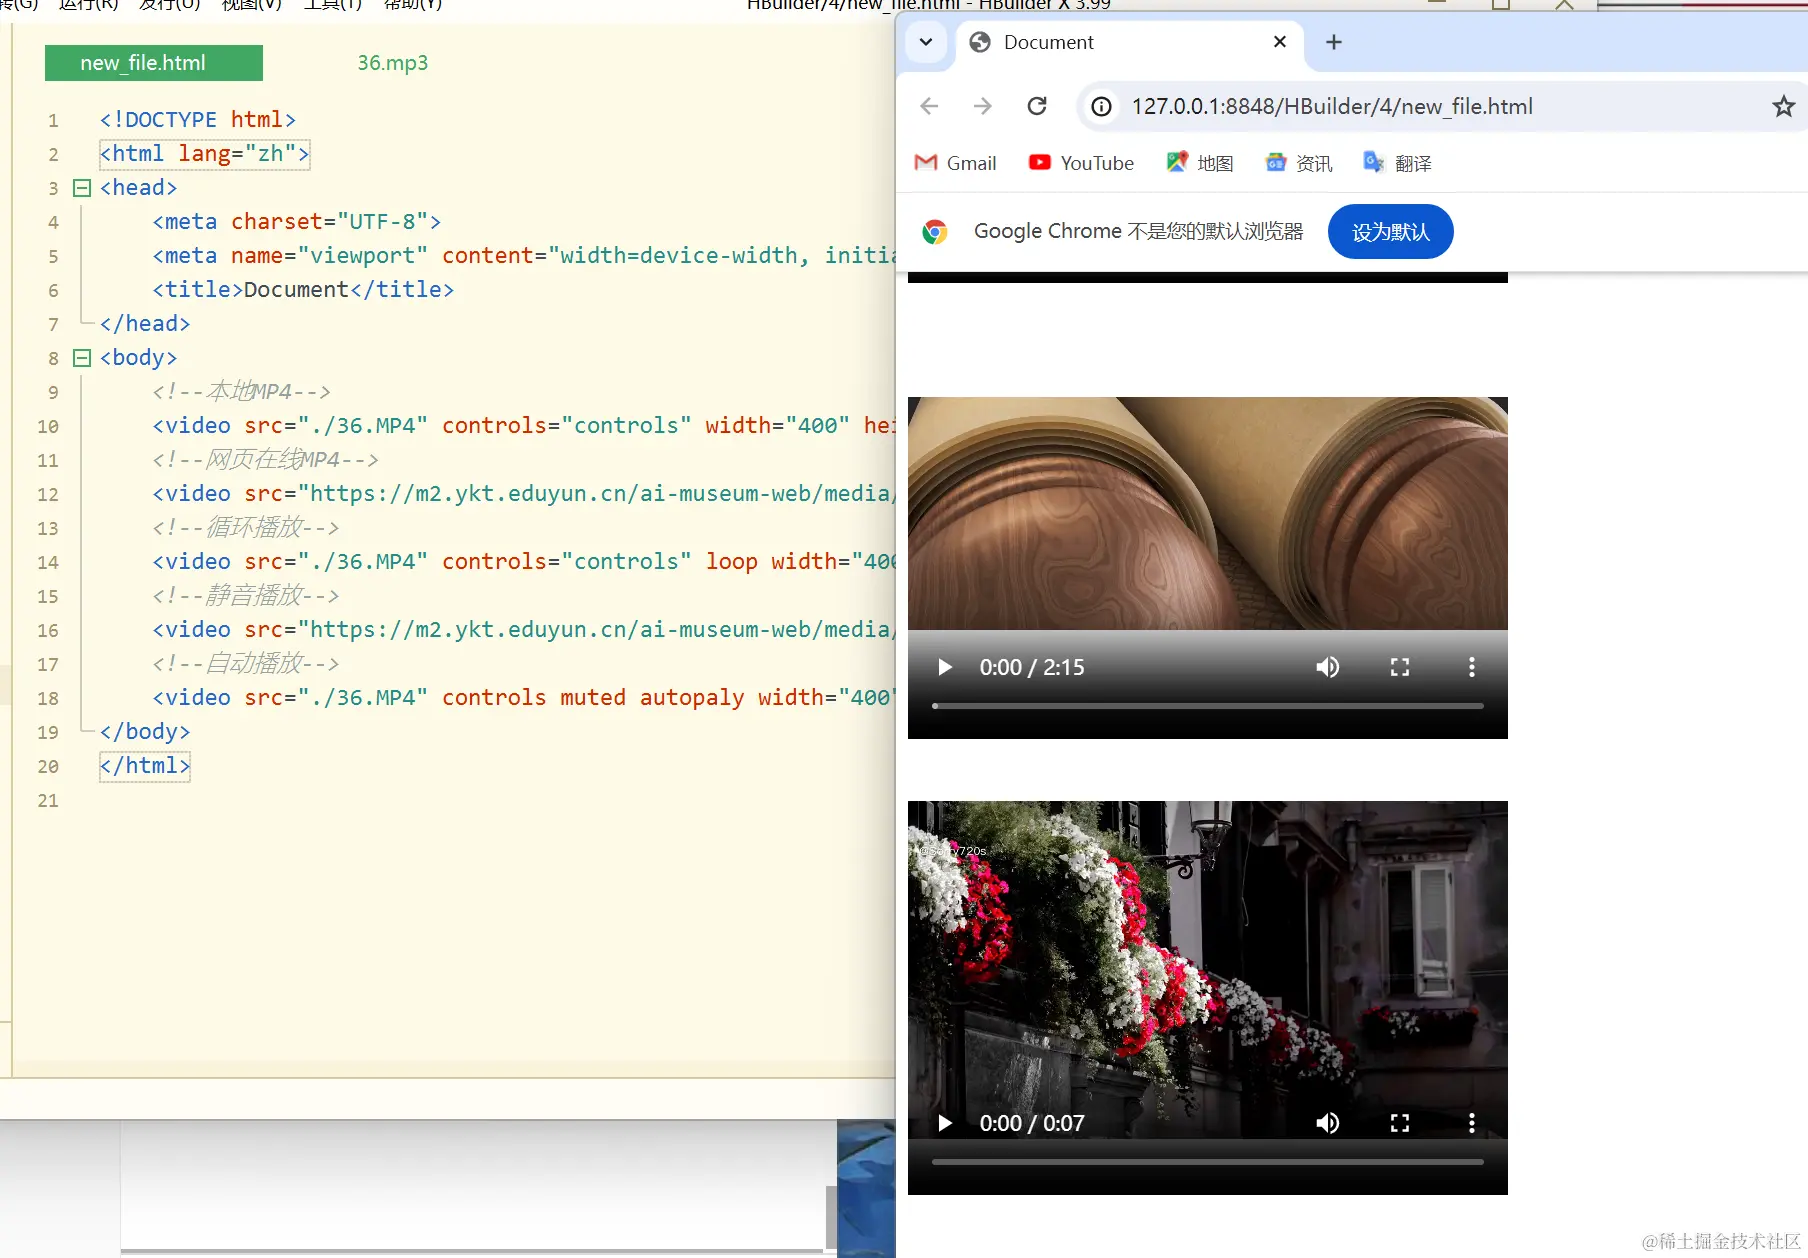The height and width of the screenshot is (1258, 1808).
Task: Enter fullscreen on the 2:15 video
Action: click(x=1400, y=667)
